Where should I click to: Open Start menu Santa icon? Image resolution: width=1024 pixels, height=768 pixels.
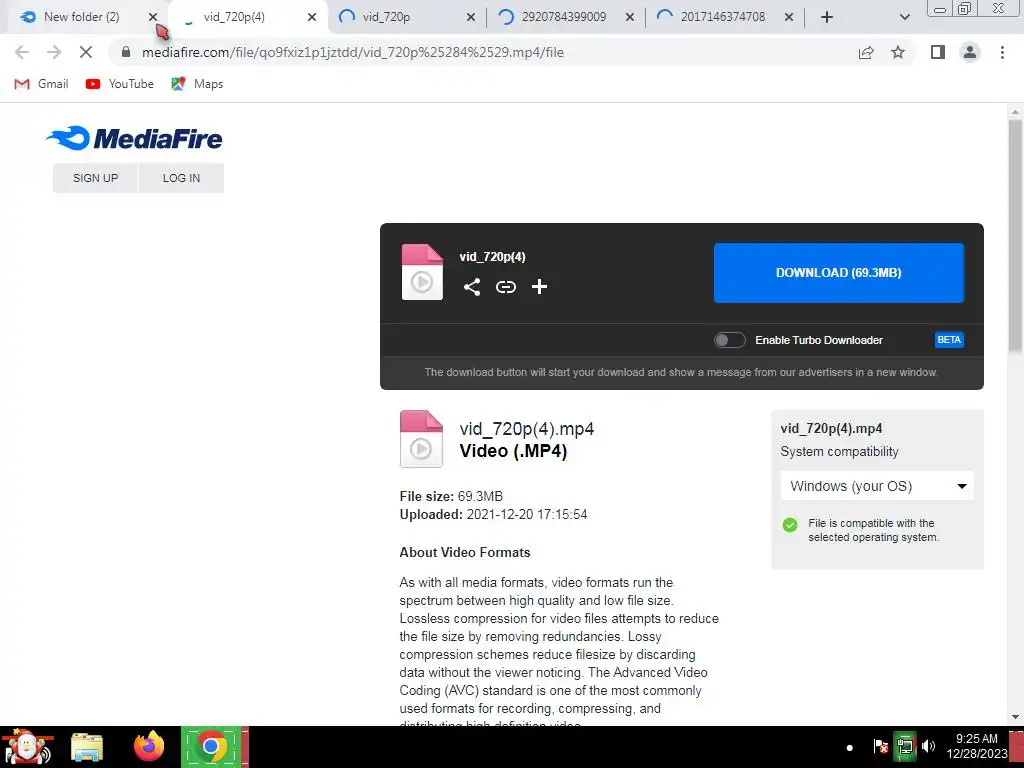coord(27,746)
